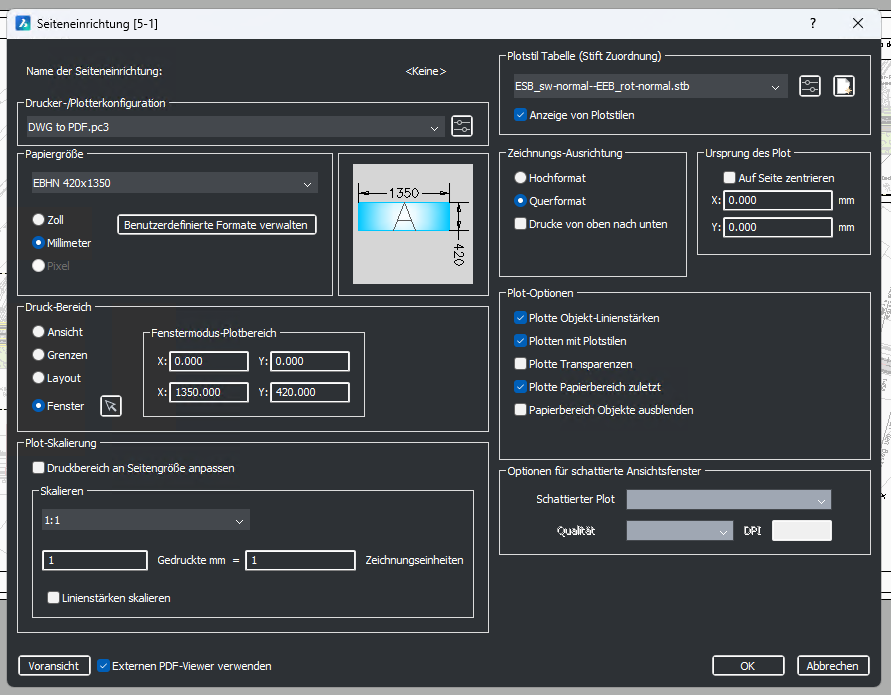
Task: Toggle 'Plotte Transparenzen' checkbox
Action: [520, 364]
